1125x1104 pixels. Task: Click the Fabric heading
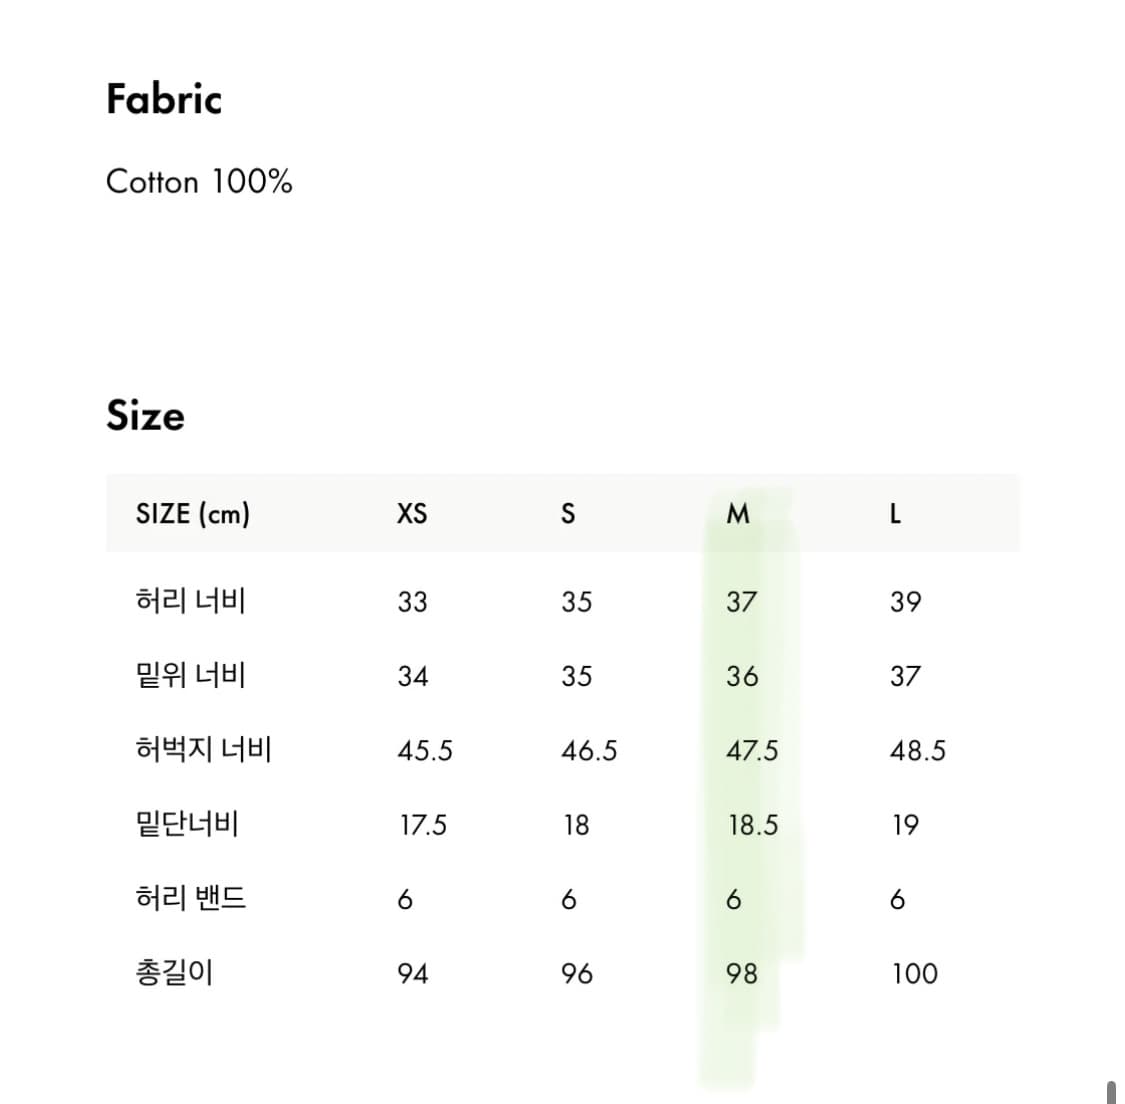(164, 99)
